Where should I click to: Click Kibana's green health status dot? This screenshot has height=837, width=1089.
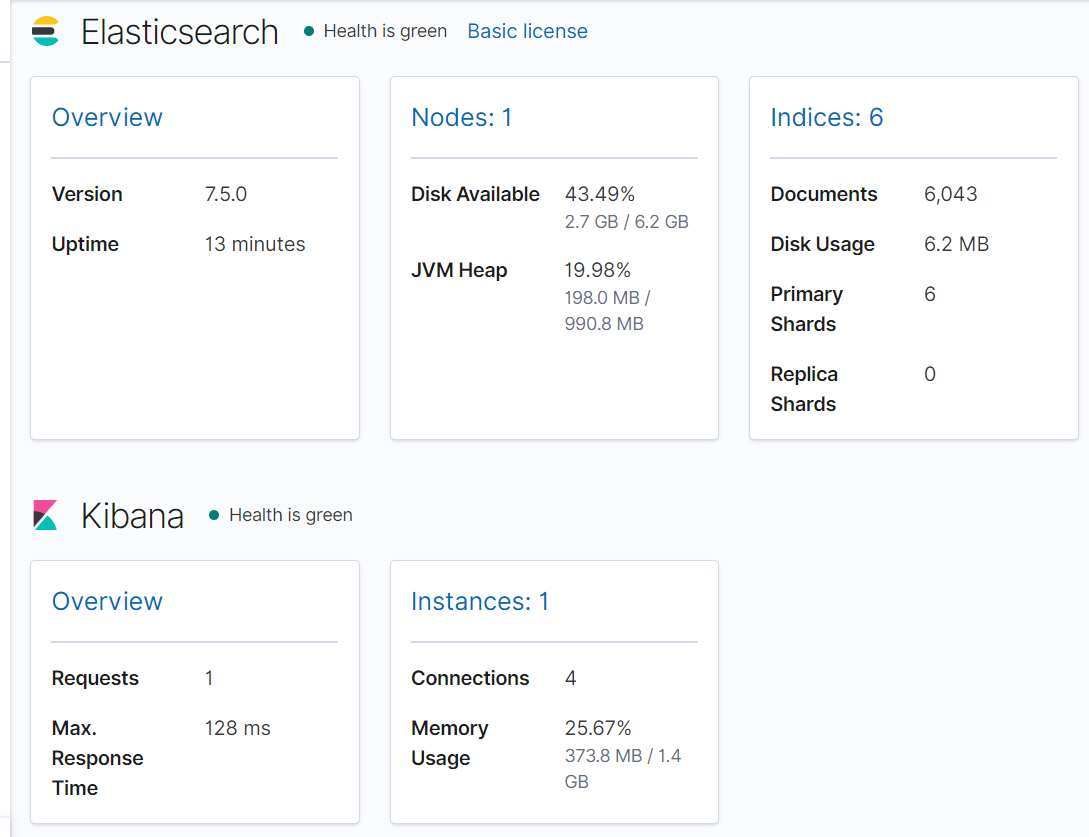coord(214,515)
